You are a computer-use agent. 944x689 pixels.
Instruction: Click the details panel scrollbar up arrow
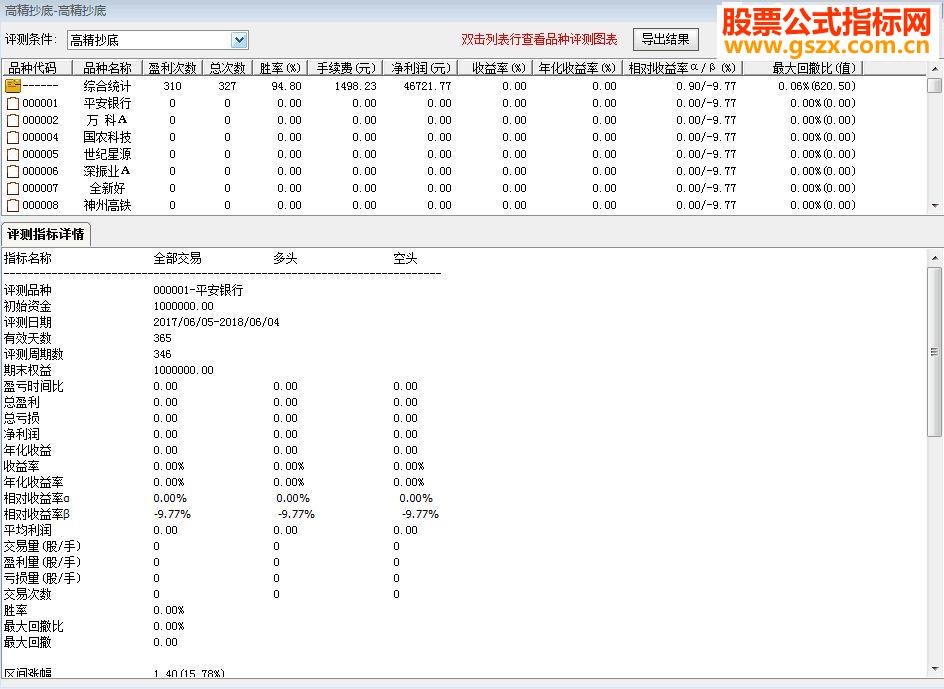click(x=934, y=258)
